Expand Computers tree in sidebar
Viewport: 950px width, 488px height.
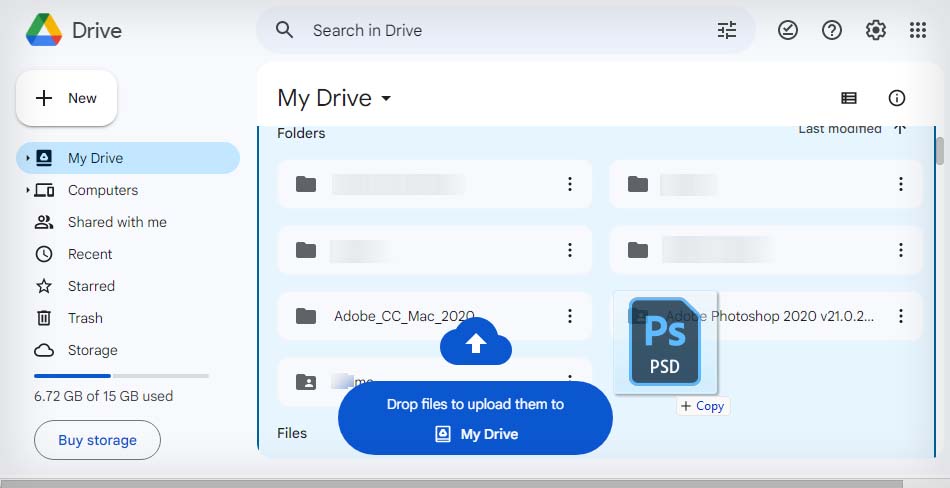coord(27,190)
